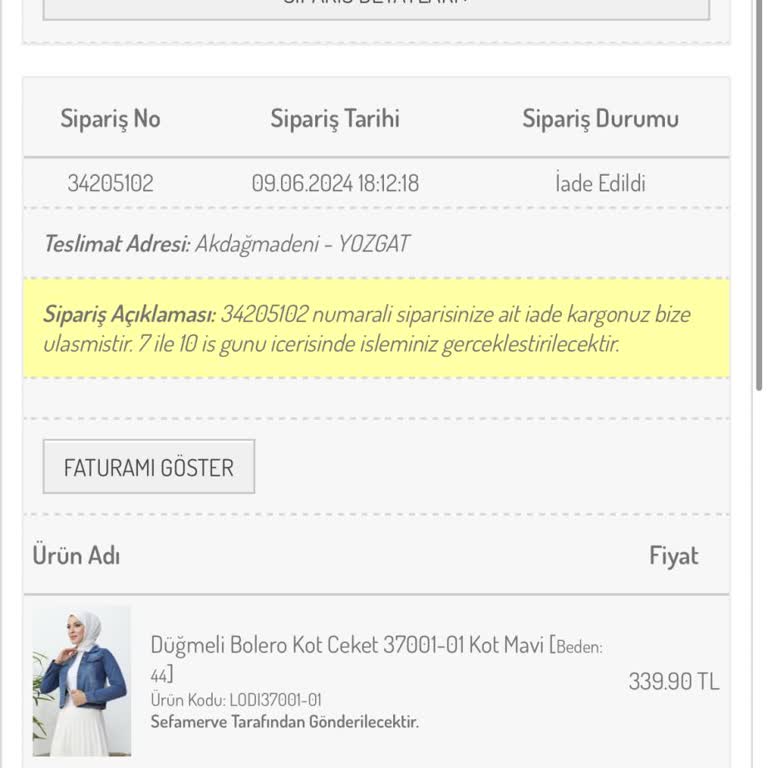Click the Sipariş No column header
This screenshot has width=768, height=768.
coord(110,119)
